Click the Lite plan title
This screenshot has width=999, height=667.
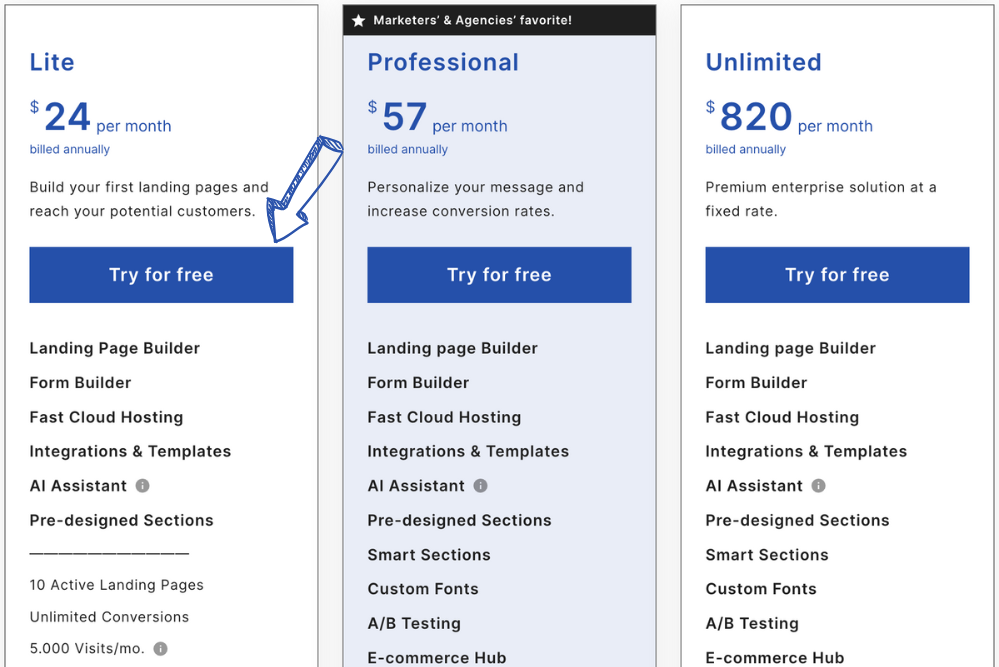coord(52,62)
